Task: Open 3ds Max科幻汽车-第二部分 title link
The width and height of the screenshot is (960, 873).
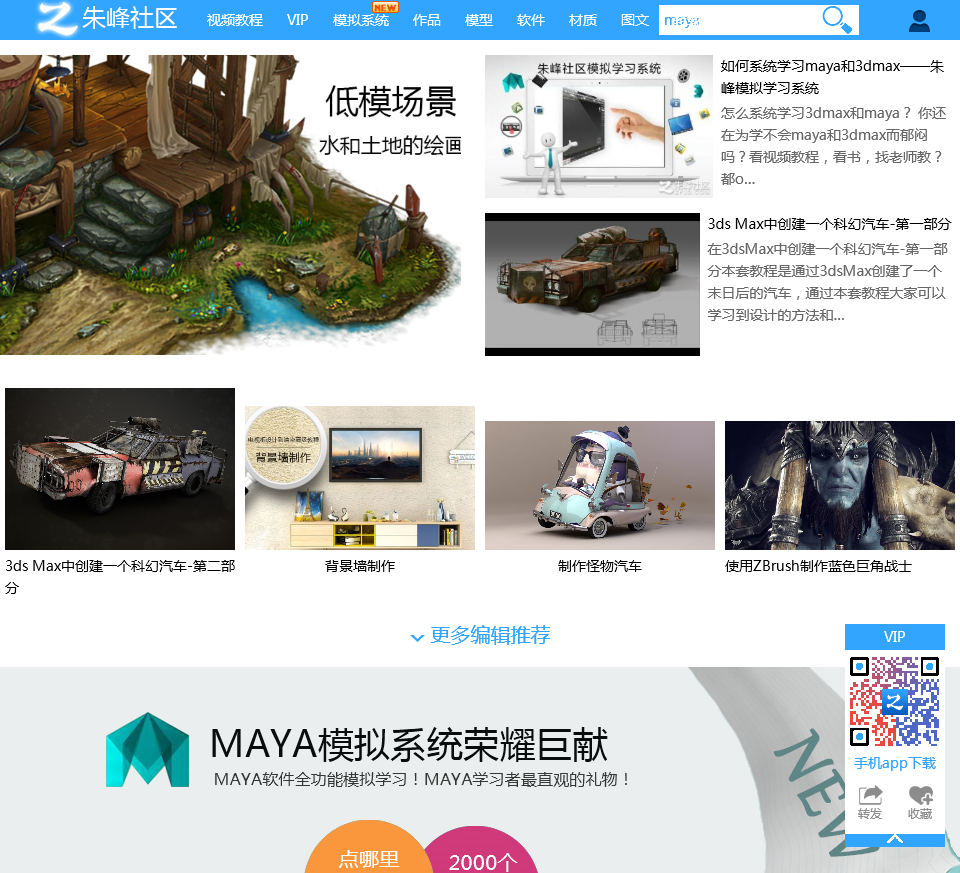Action: pos(120,577)
